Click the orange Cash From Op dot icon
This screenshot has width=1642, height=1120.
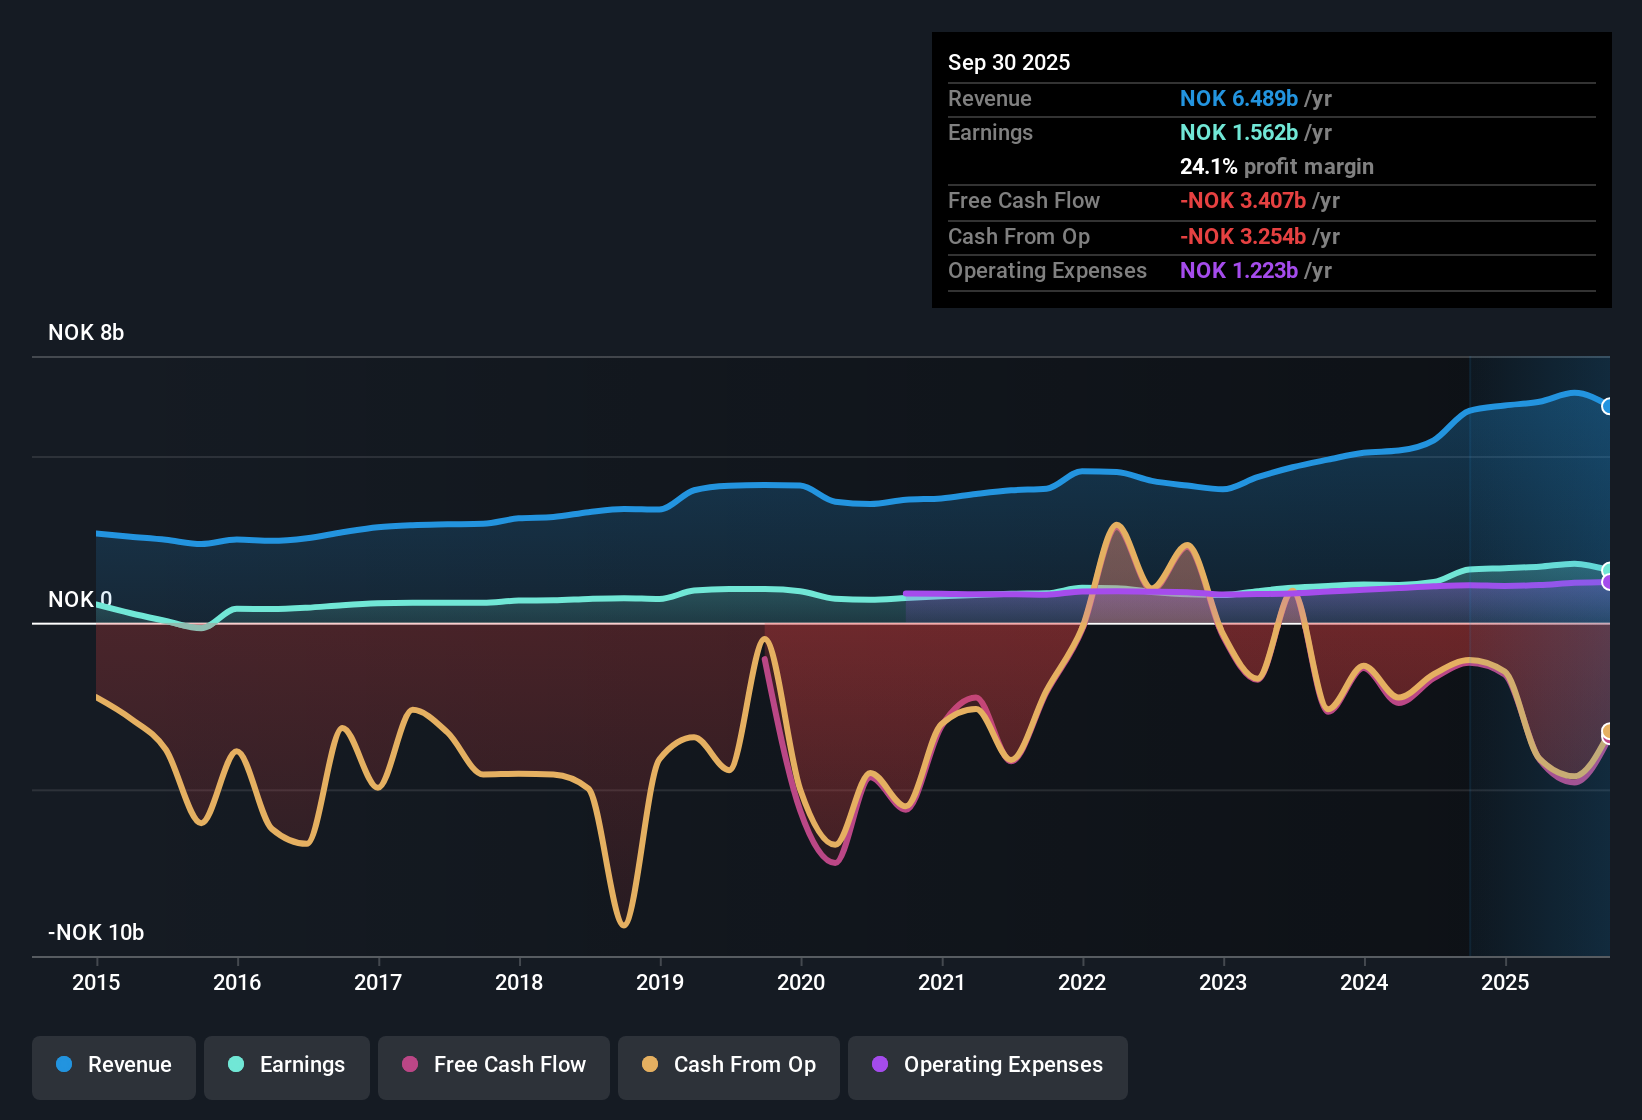650,1065
